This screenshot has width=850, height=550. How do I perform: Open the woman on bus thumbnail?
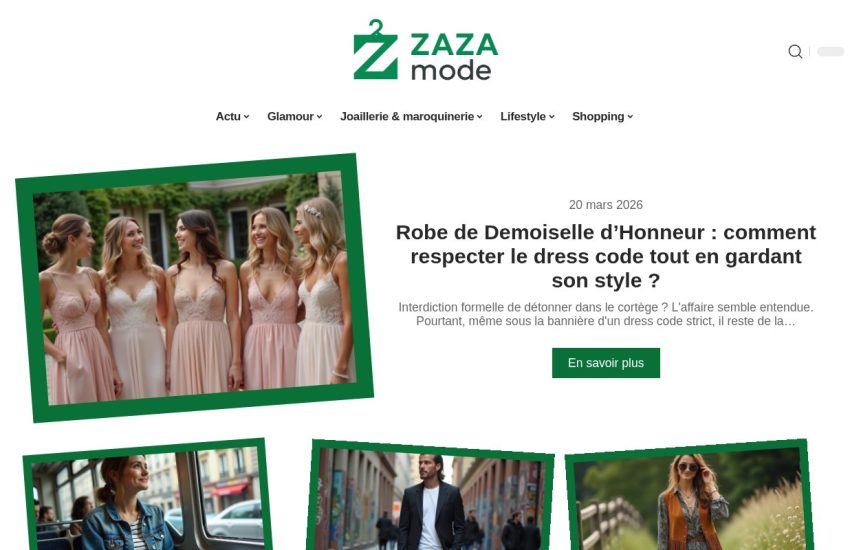tap(146, 496)
